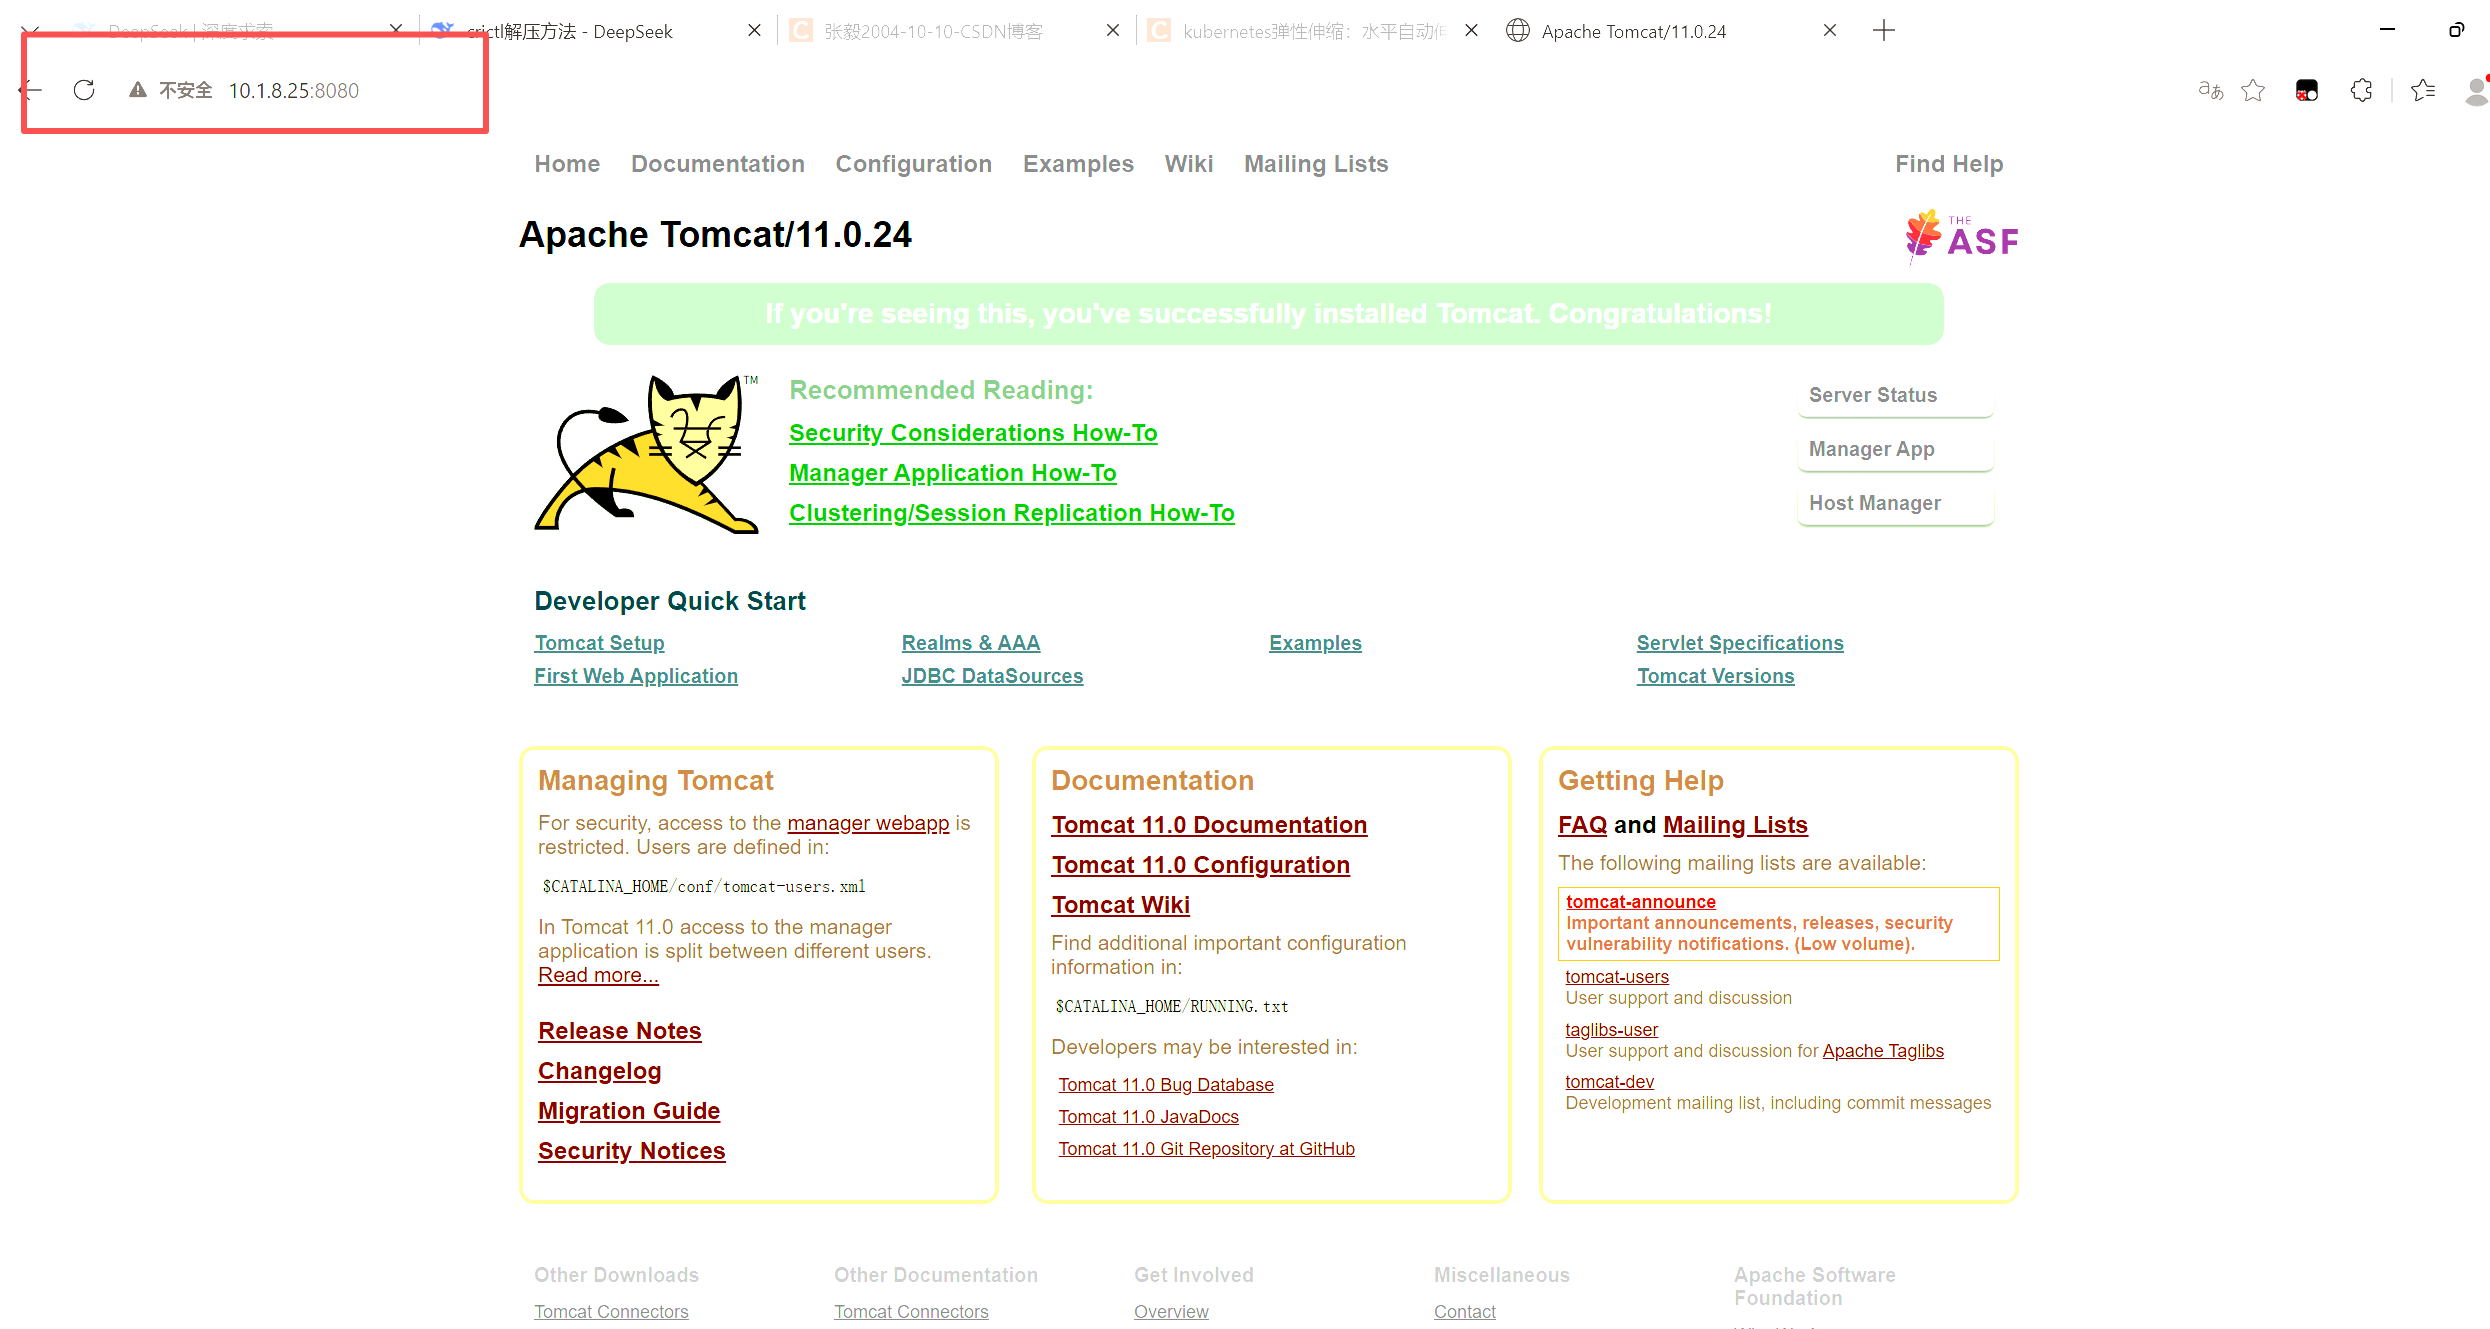The height and width of the screenshot is (1329, 2490).
Task: Open Tomcat 11.0 Configuration link
Action: [x=1200, y=865]
